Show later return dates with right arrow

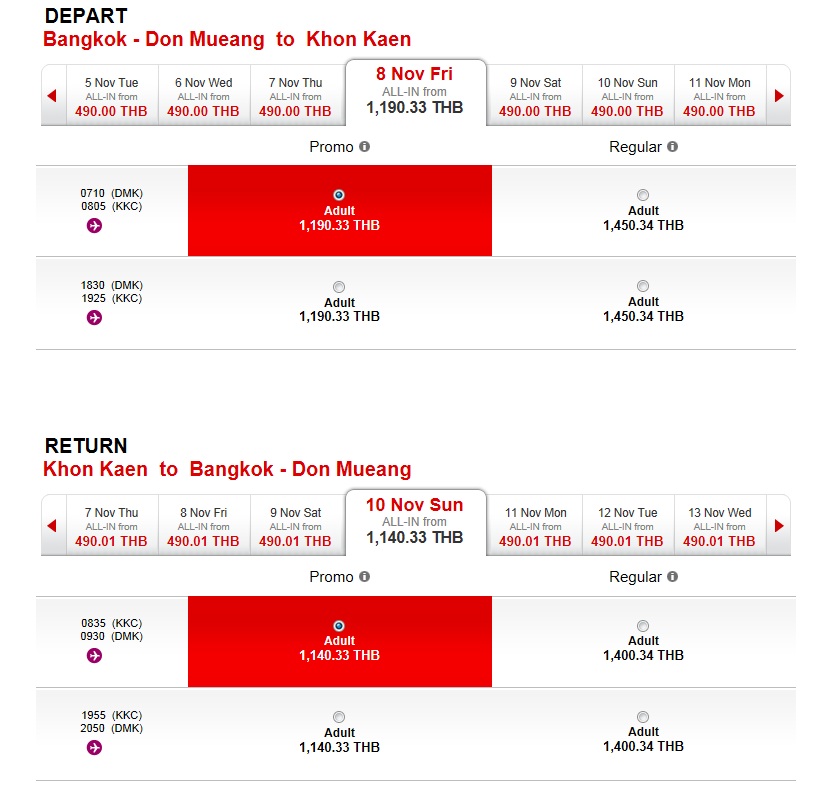click(779, 526)
